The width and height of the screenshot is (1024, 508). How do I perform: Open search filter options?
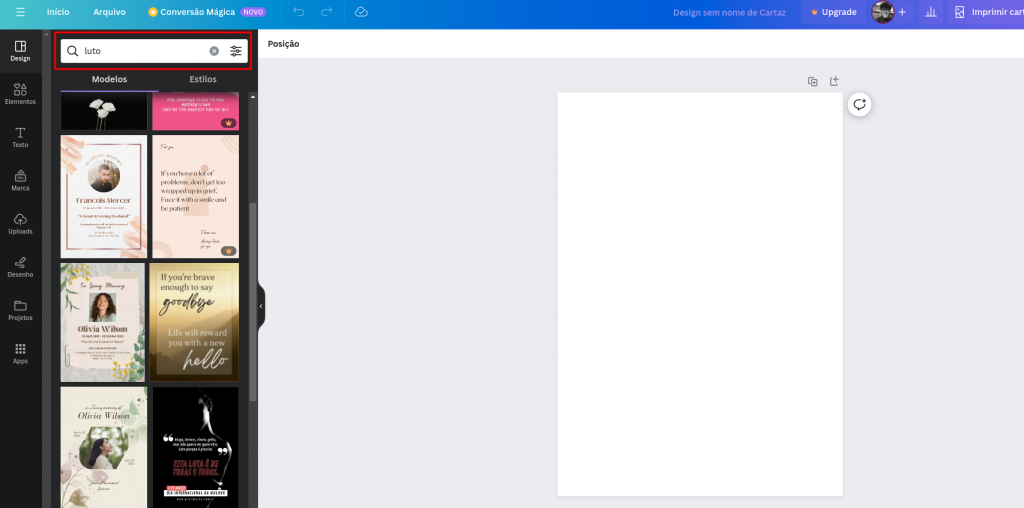point(236,51)
